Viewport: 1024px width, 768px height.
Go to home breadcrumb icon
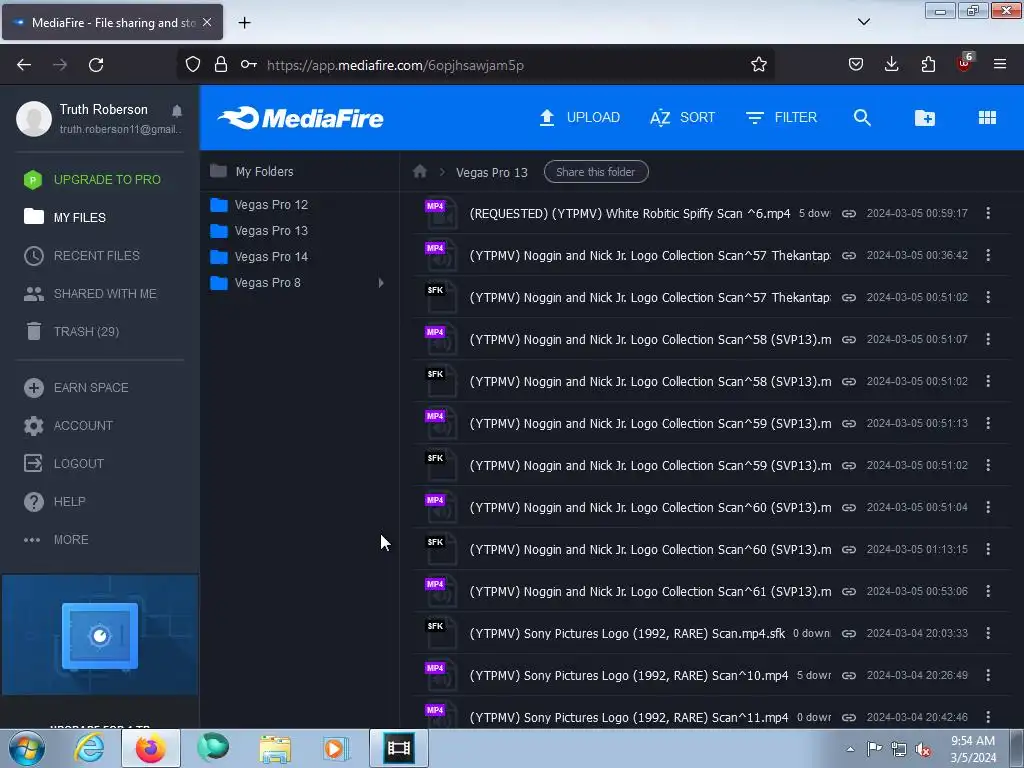click(420, 172)
